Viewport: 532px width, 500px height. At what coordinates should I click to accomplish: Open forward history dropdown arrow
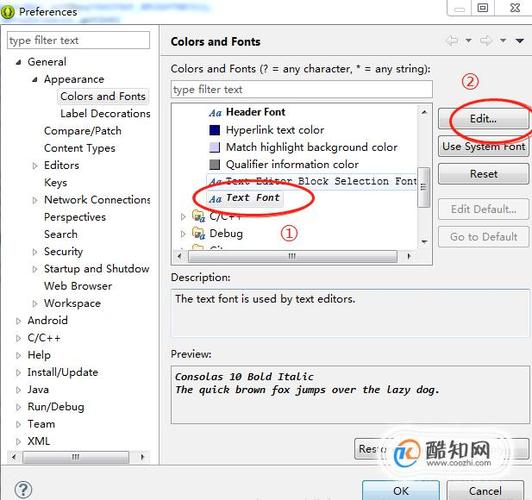point(503,41)
